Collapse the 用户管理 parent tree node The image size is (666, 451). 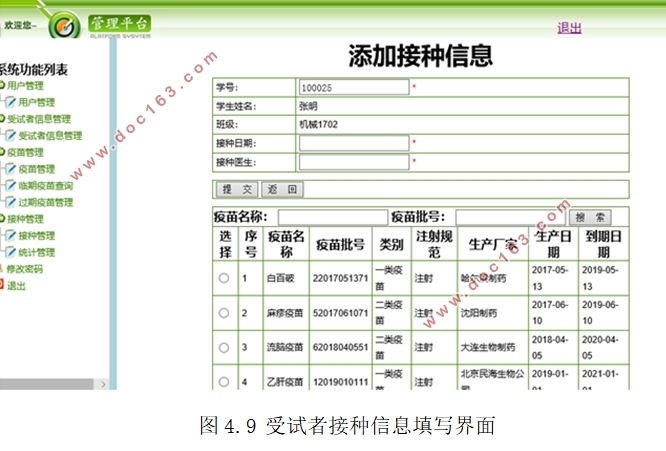(3, 86)
